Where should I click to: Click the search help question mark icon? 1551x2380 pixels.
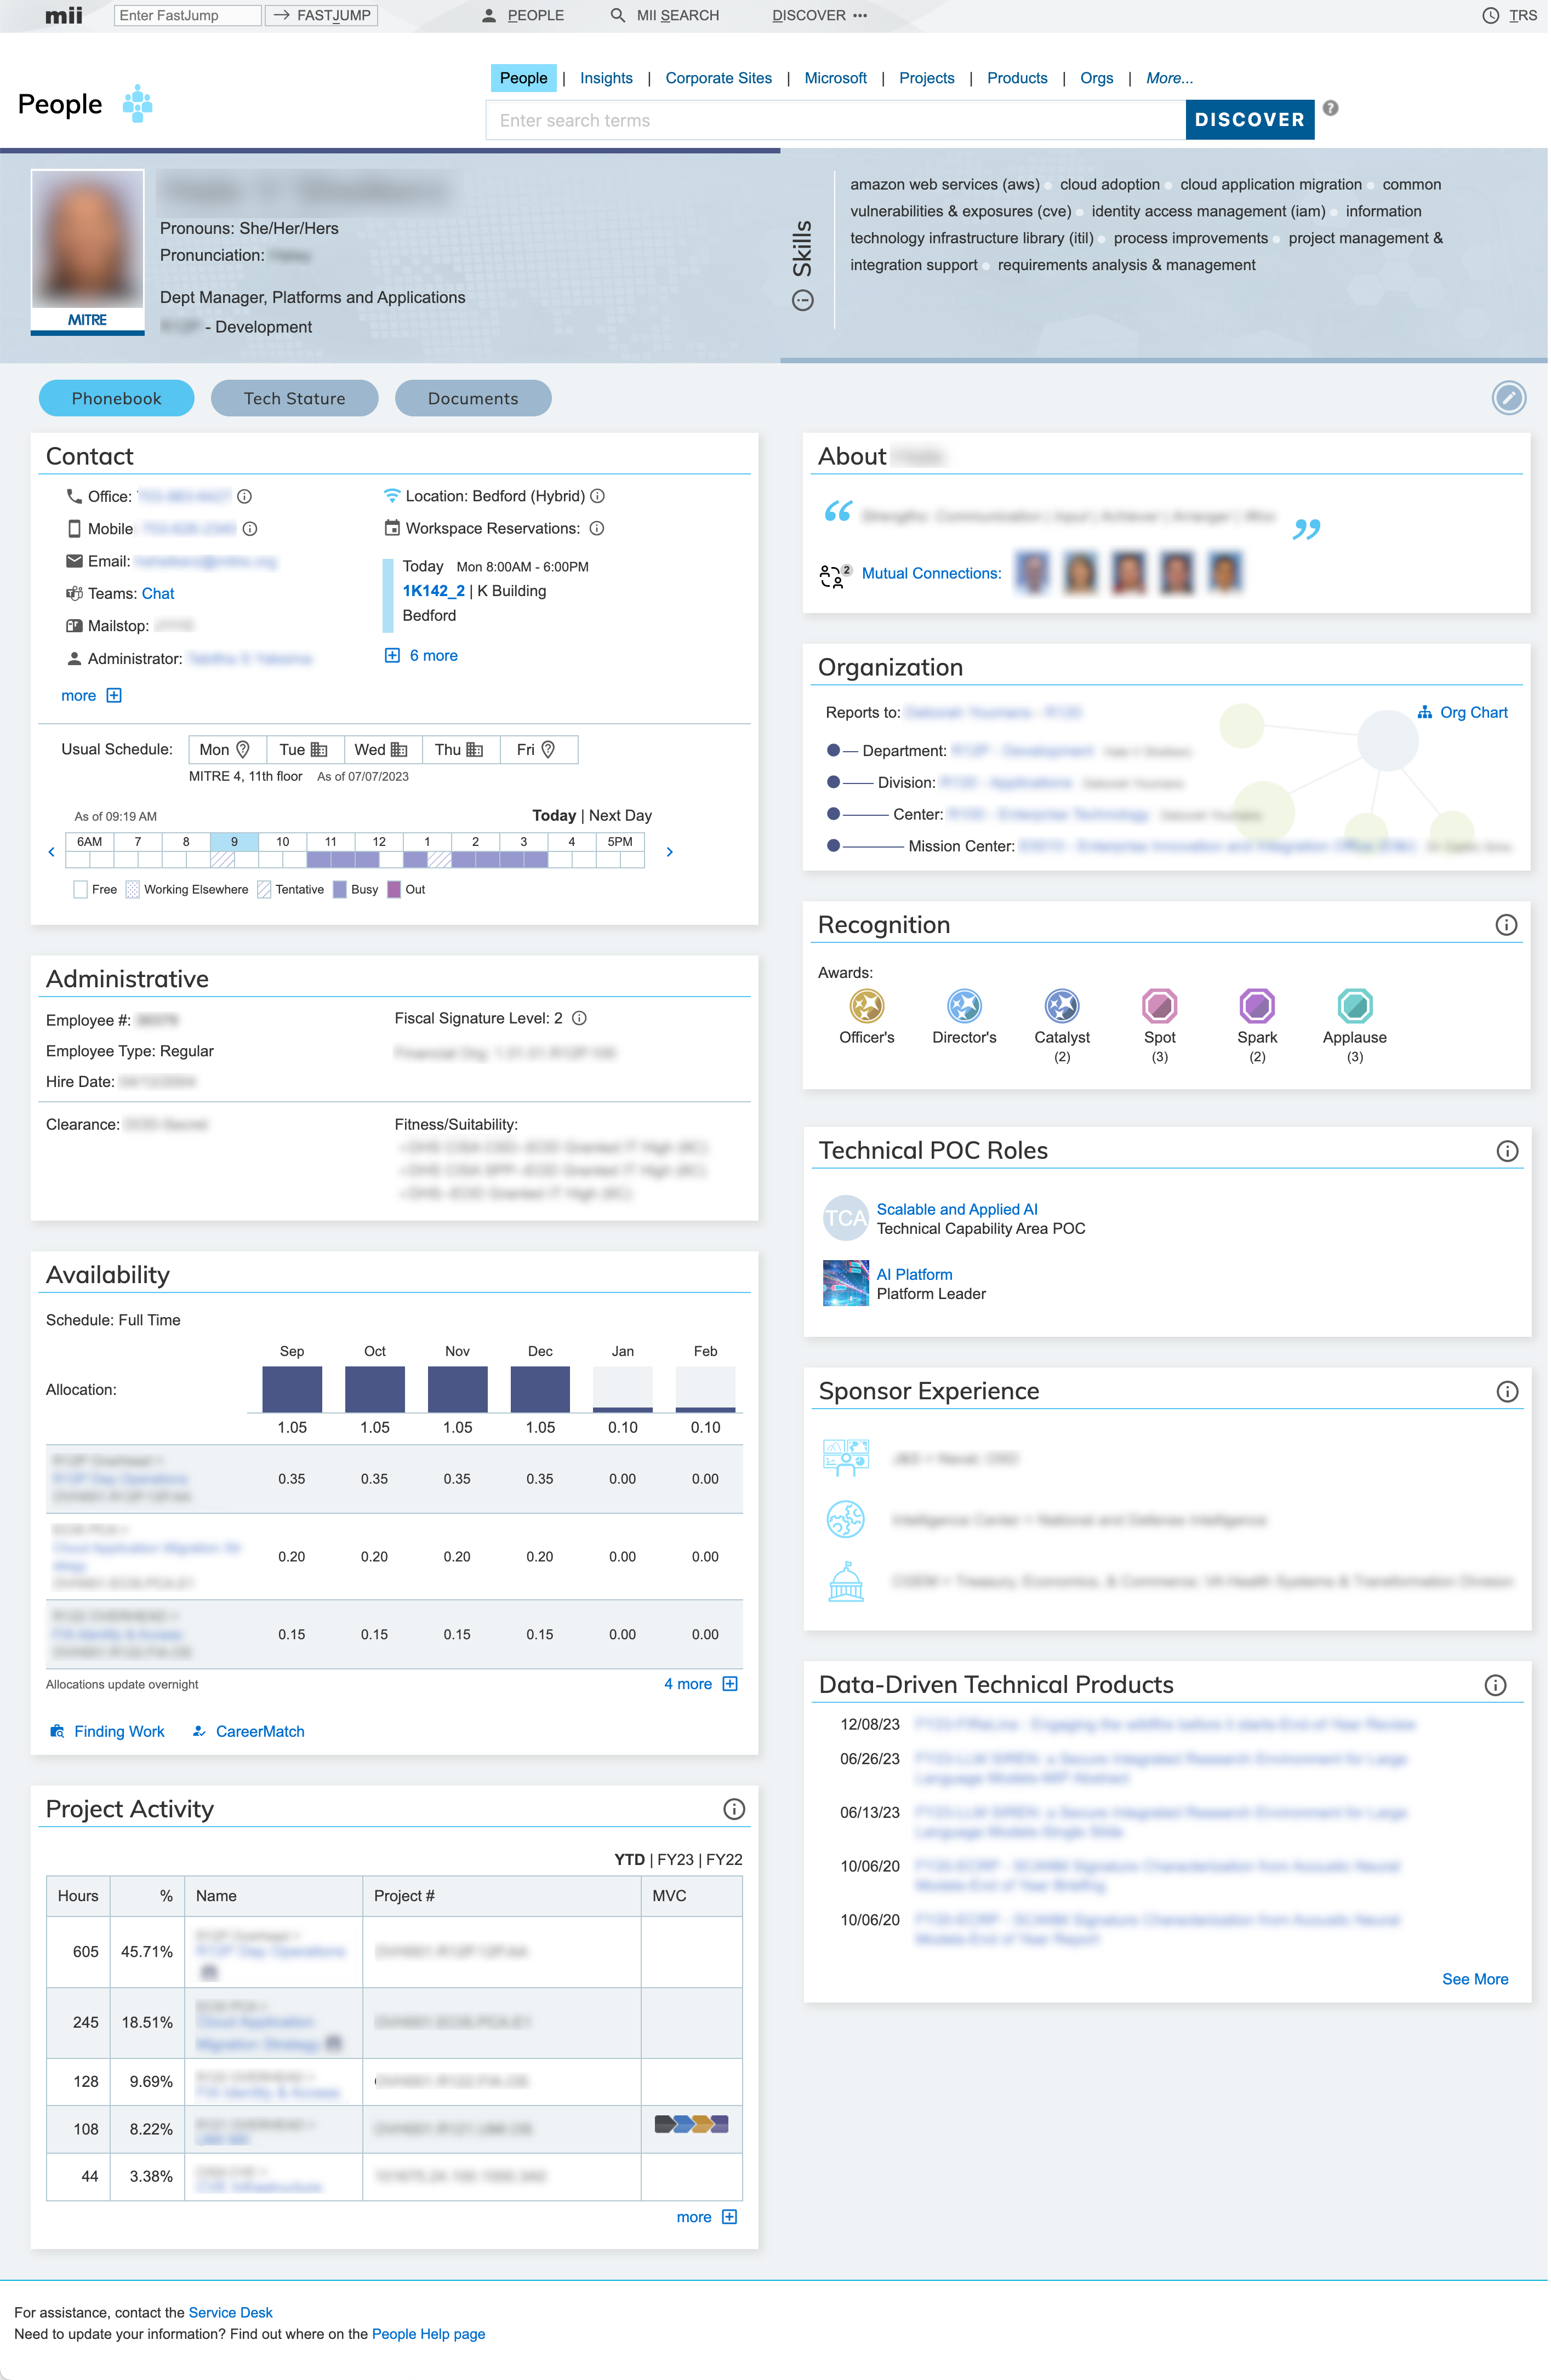point(1331,108)
